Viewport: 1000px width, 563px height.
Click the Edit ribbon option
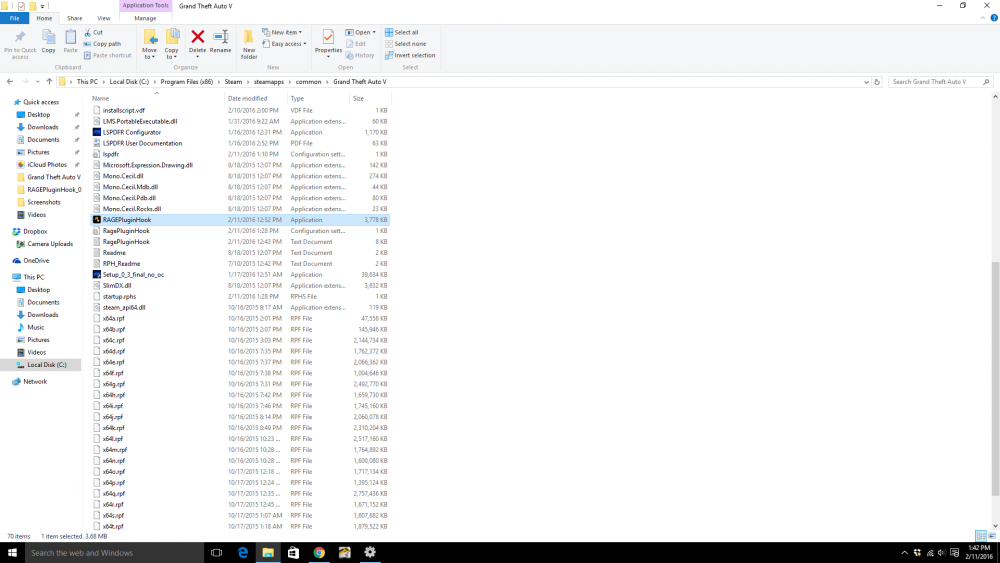point(356,44)
